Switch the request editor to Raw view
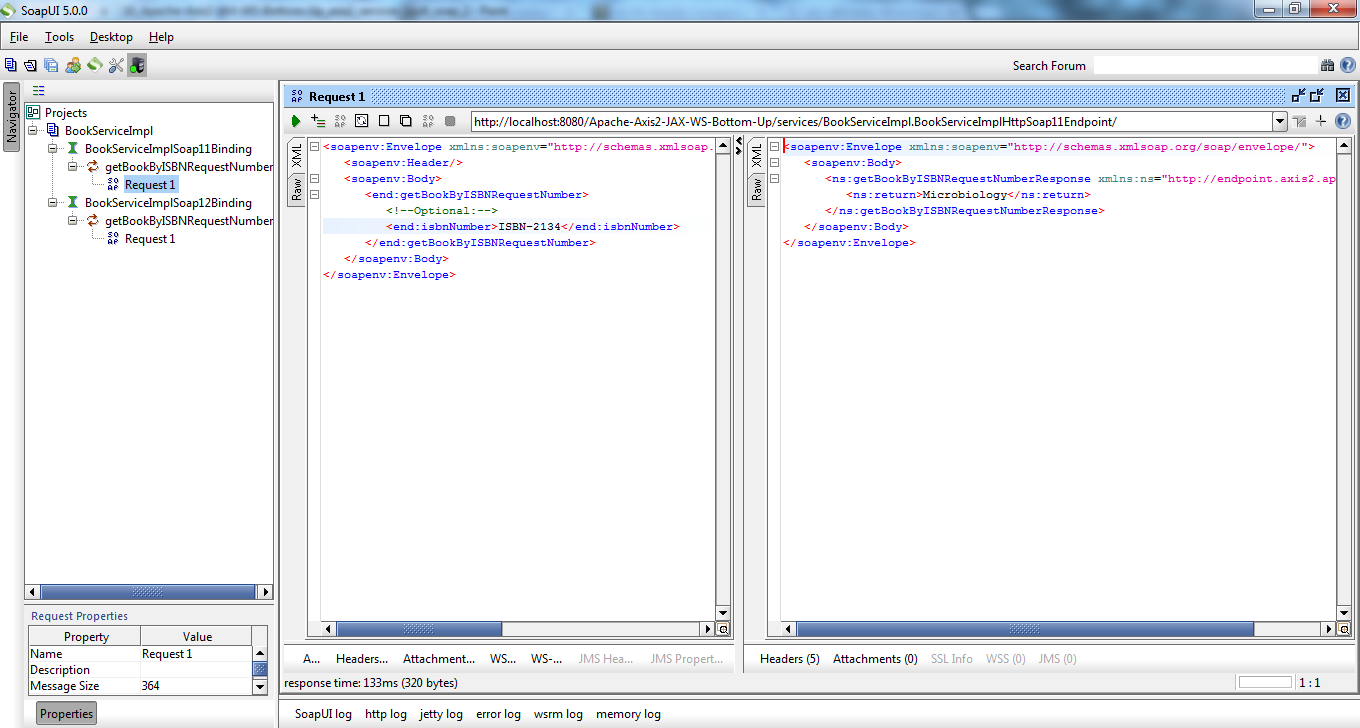The image size is (1360, 728). (x=297, y=188)
